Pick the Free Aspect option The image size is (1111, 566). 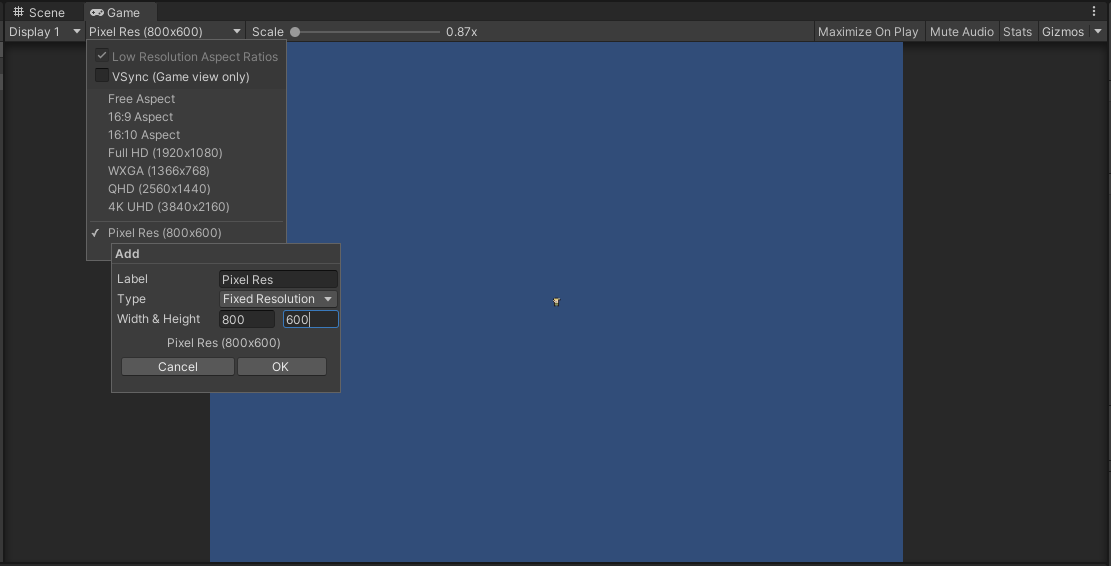pos(142,99)
